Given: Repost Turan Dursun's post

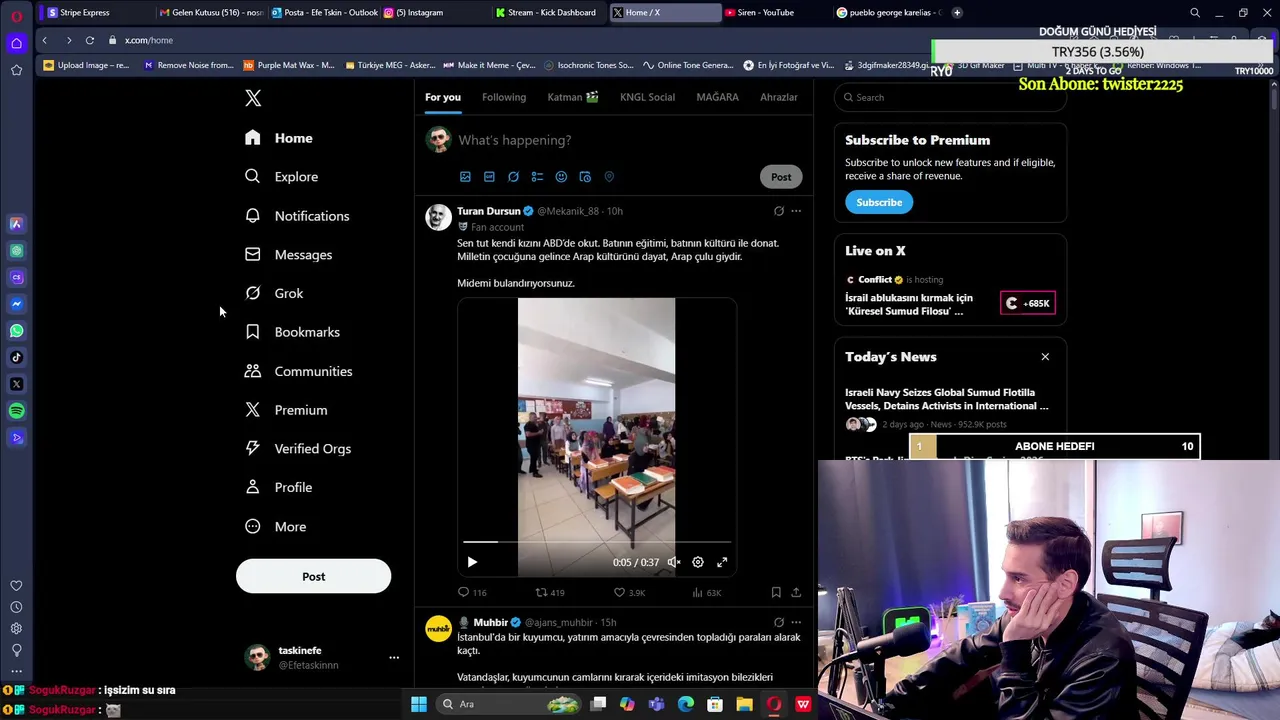Looking at the screenshot, I should [x=550, y=593].
